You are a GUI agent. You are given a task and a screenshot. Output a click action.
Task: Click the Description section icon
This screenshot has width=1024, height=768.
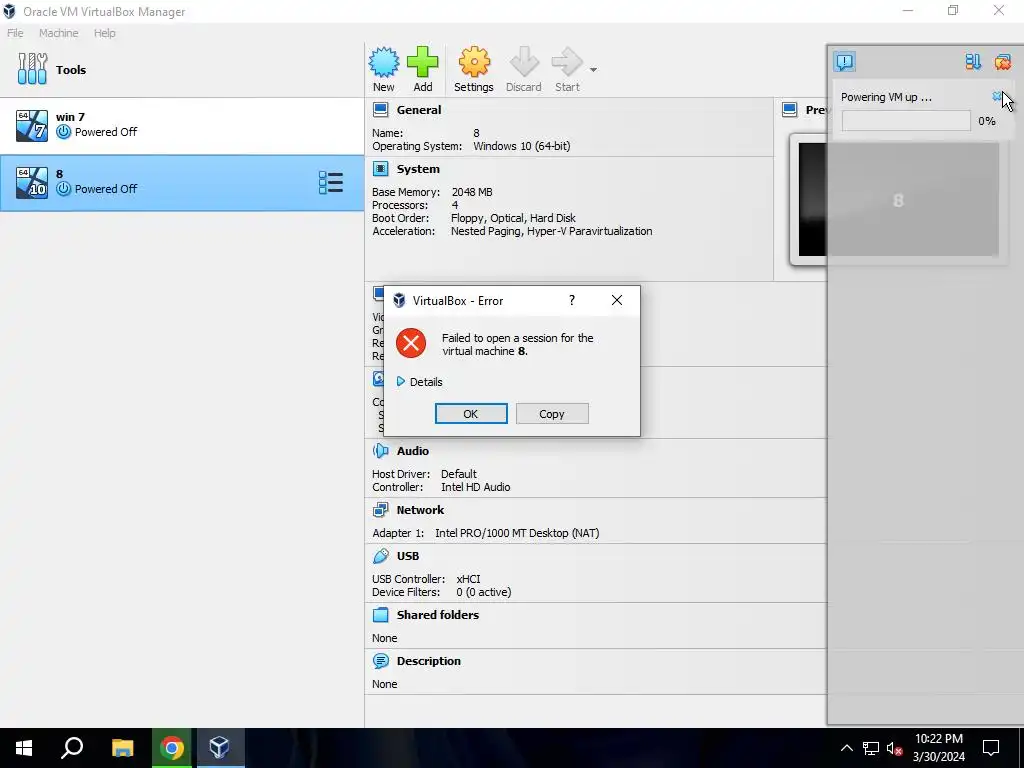381,661
